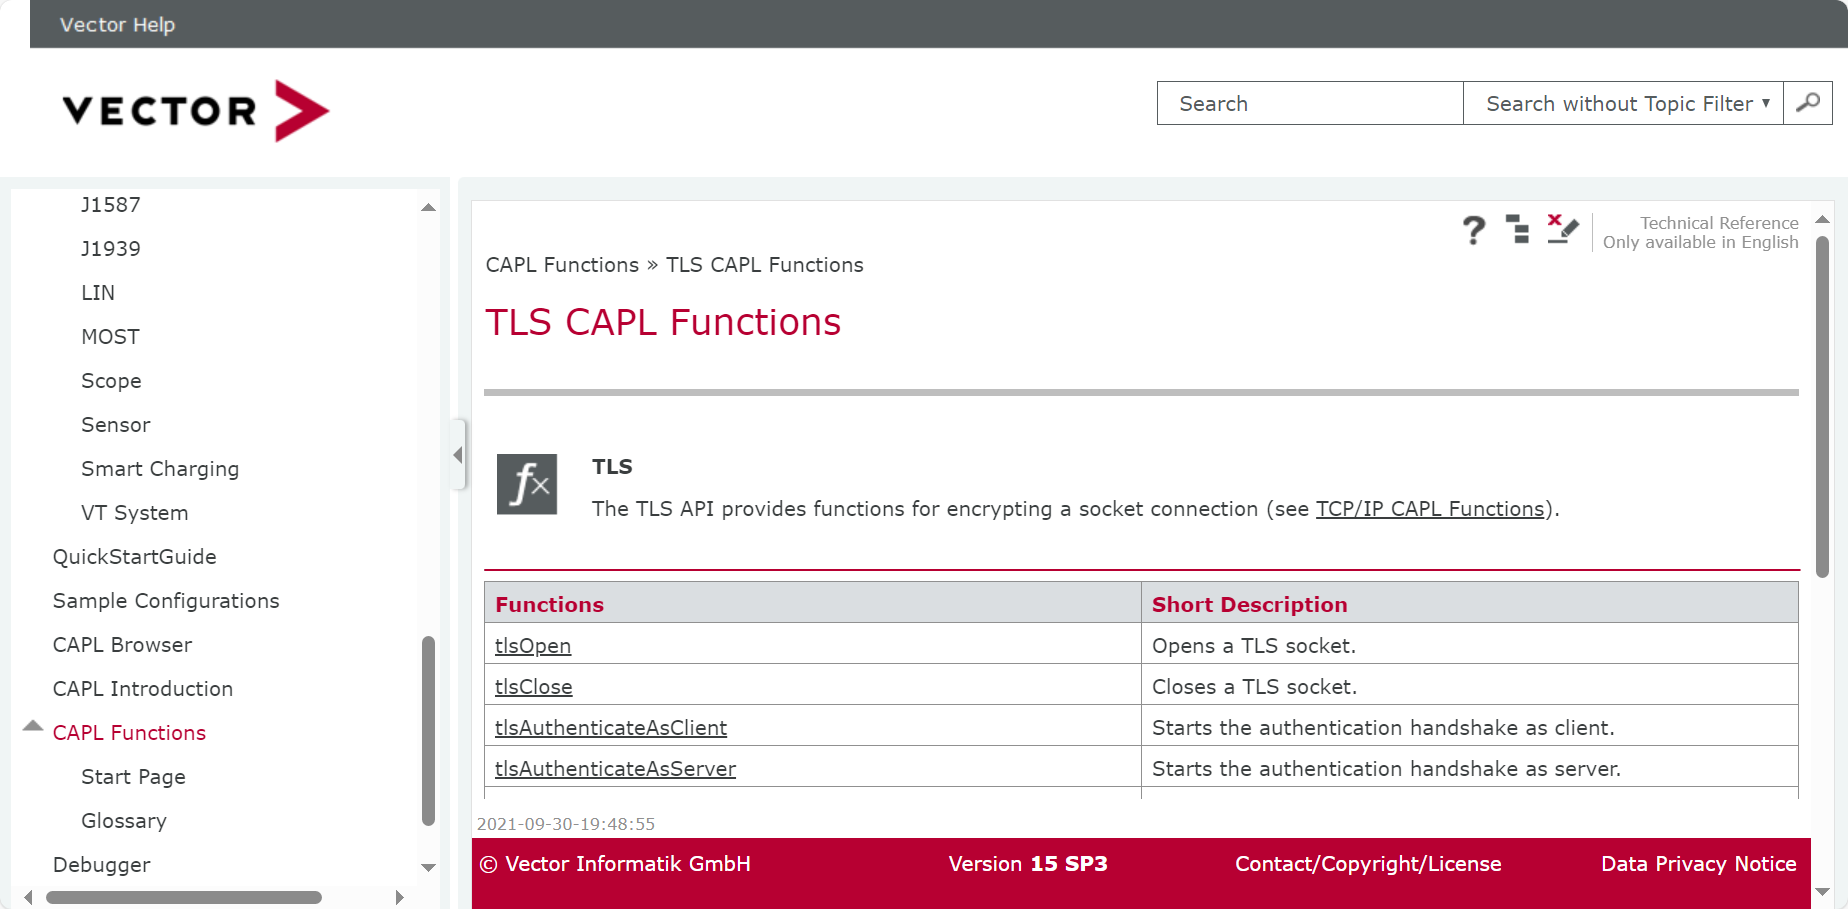This screenshot has height=909, width=1848.
Task: Click the content pane scroll down arrow
Action: [x=1822, y=891]
